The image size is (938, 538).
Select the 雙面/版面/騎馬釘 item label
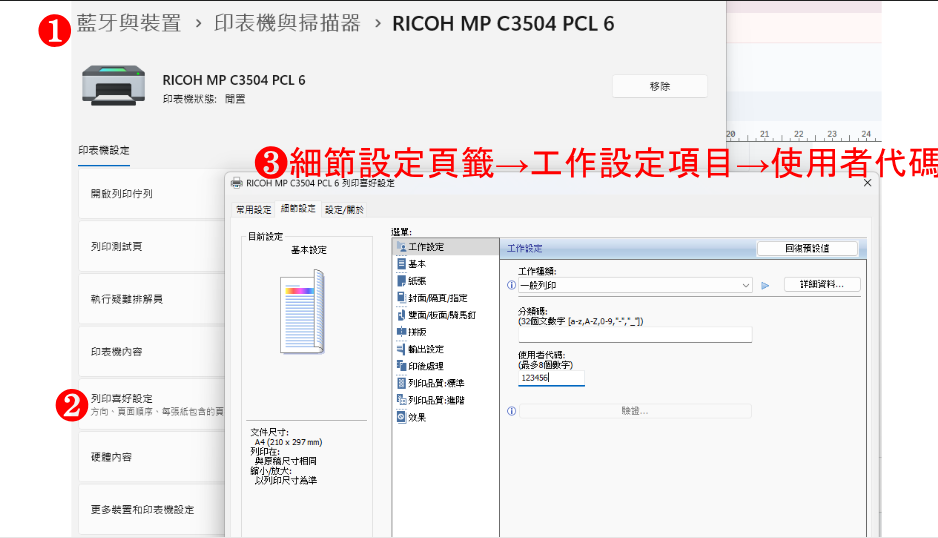pyautogui.click(x=442, y=315)
